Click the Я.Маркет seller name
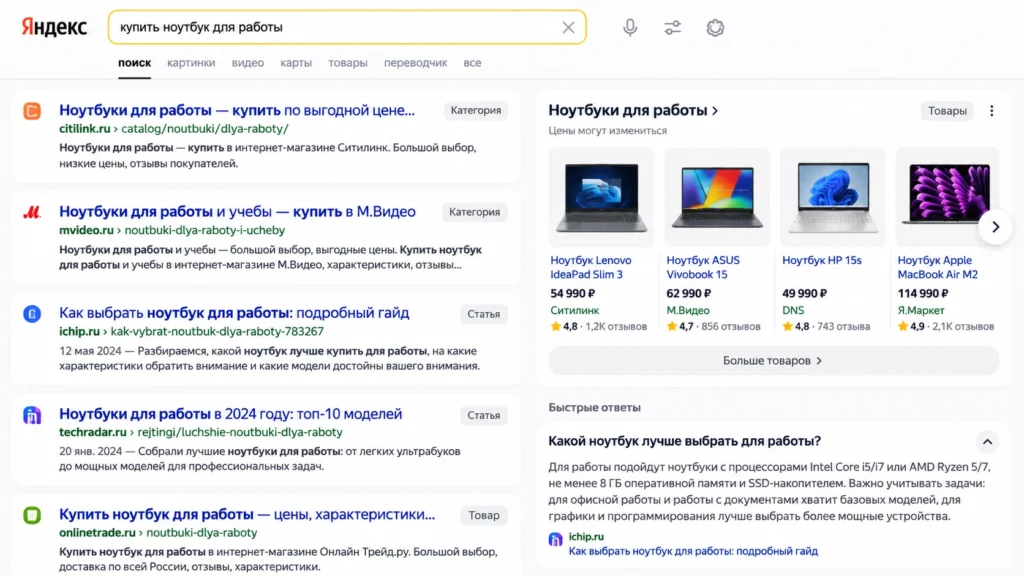 pos(921,310)
